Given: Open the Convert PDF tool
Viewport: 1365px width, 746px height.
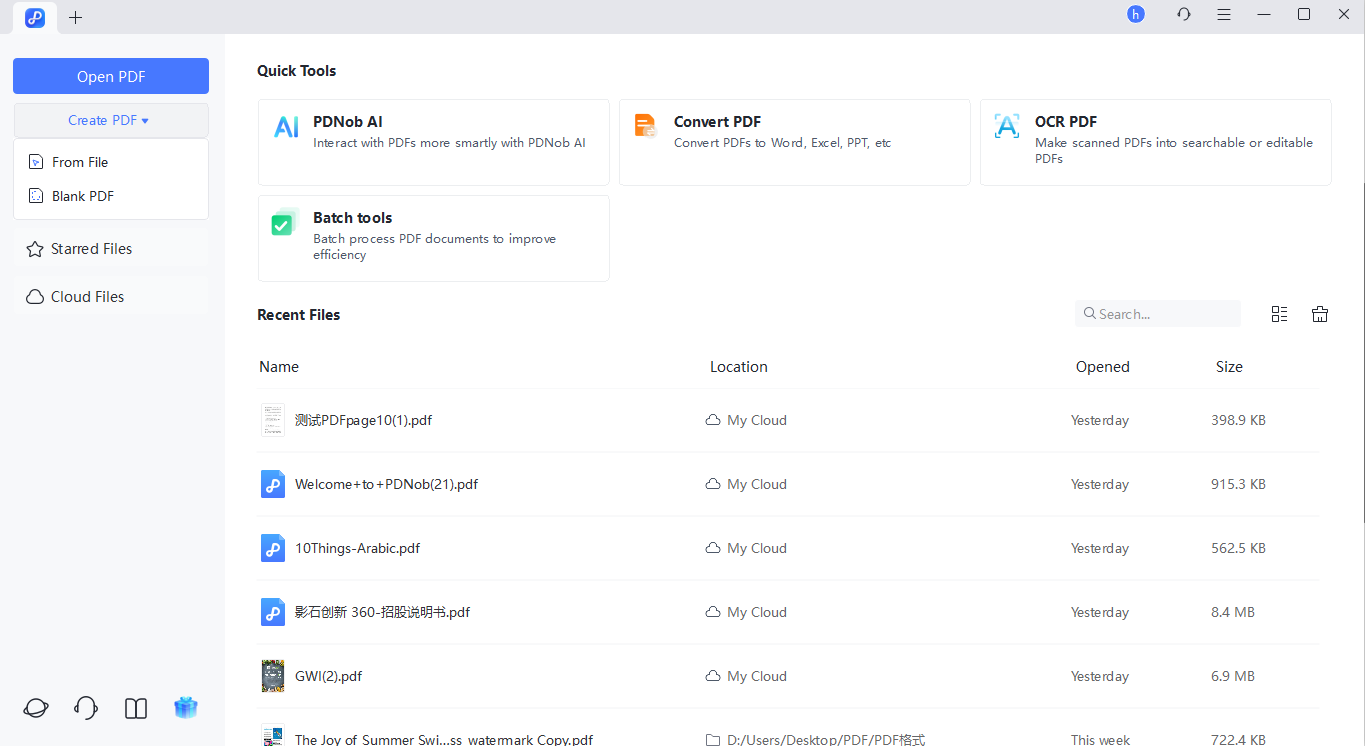Looking at the screenshot, I should pos(794,142).
